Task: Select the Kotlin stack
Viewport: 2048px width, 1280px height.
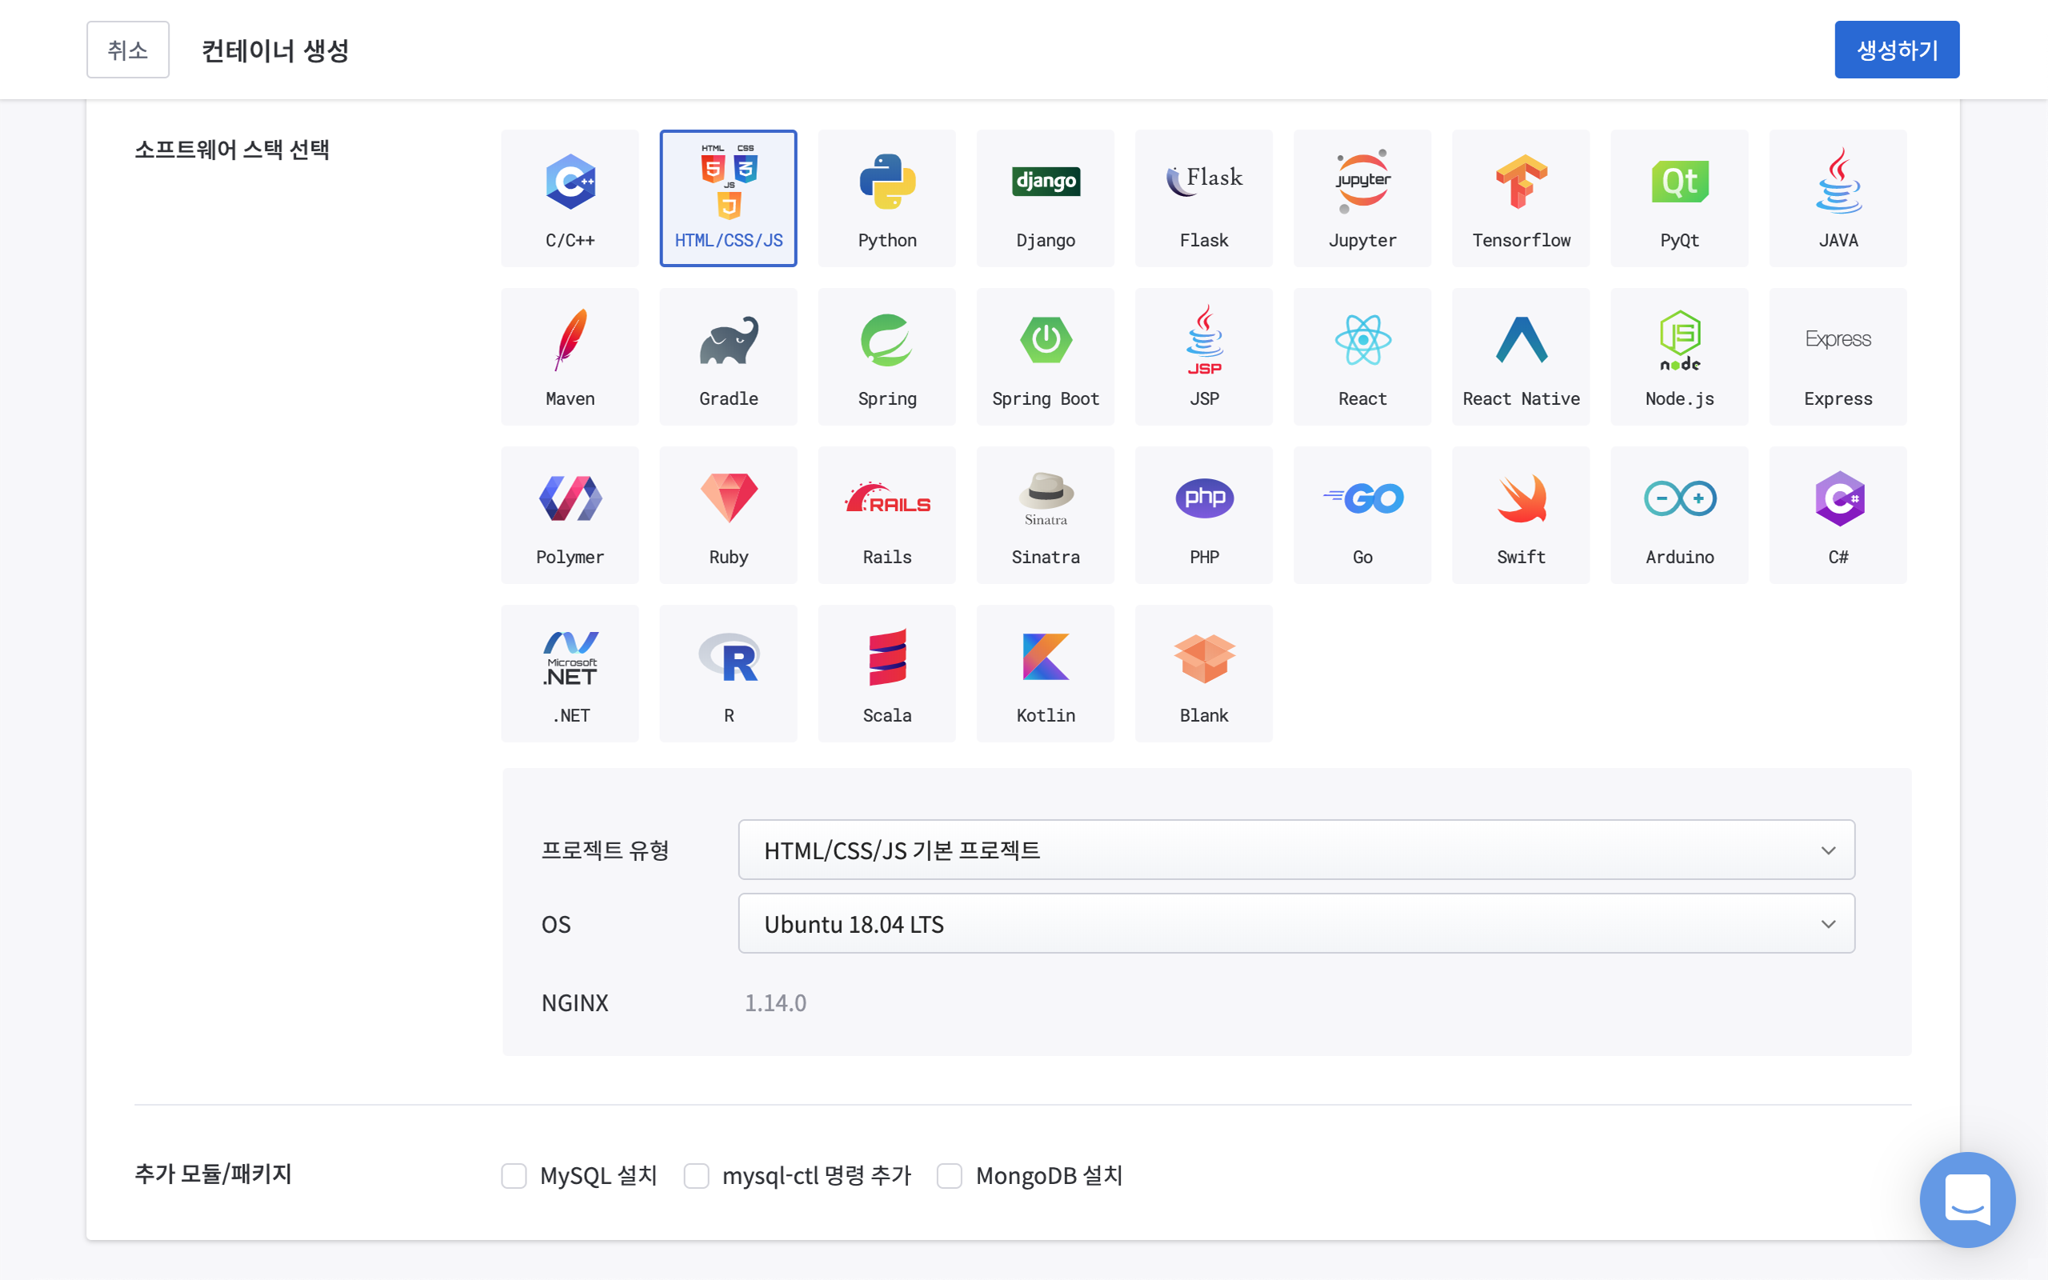Action: [1045, 674]
